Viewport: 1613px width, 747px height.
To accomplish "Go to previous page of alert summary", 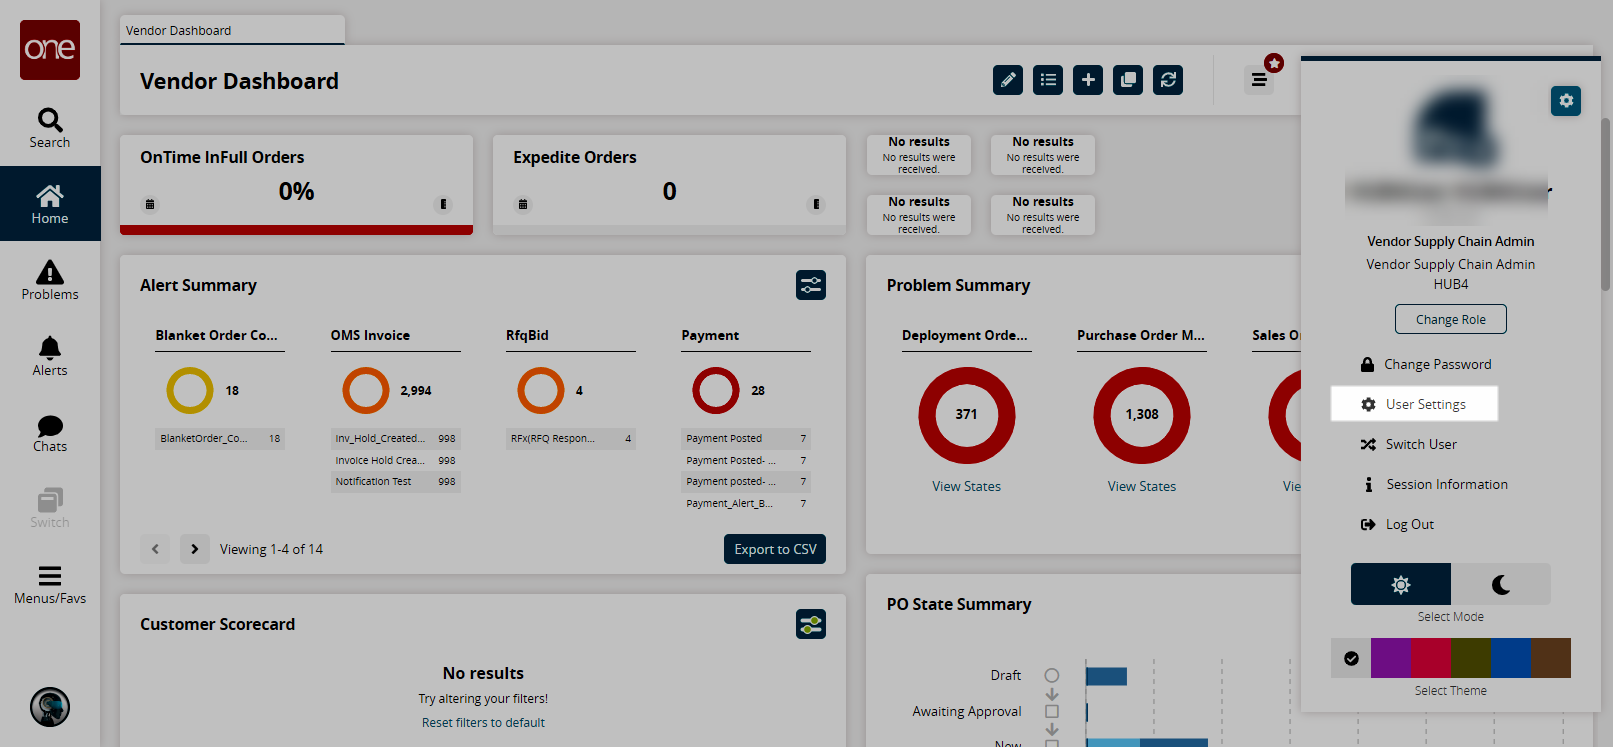I will click(x=155, y=549).
